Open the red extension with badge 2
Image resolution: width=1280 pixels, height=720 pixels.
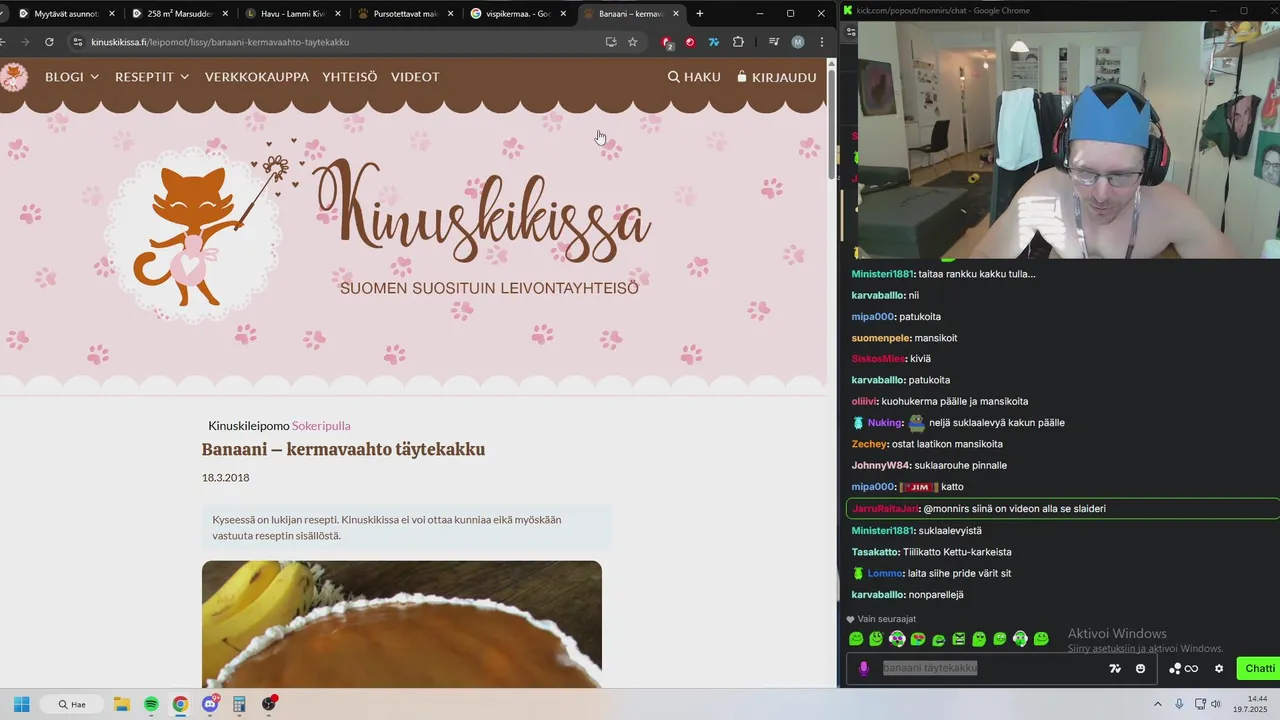[667, 42]
